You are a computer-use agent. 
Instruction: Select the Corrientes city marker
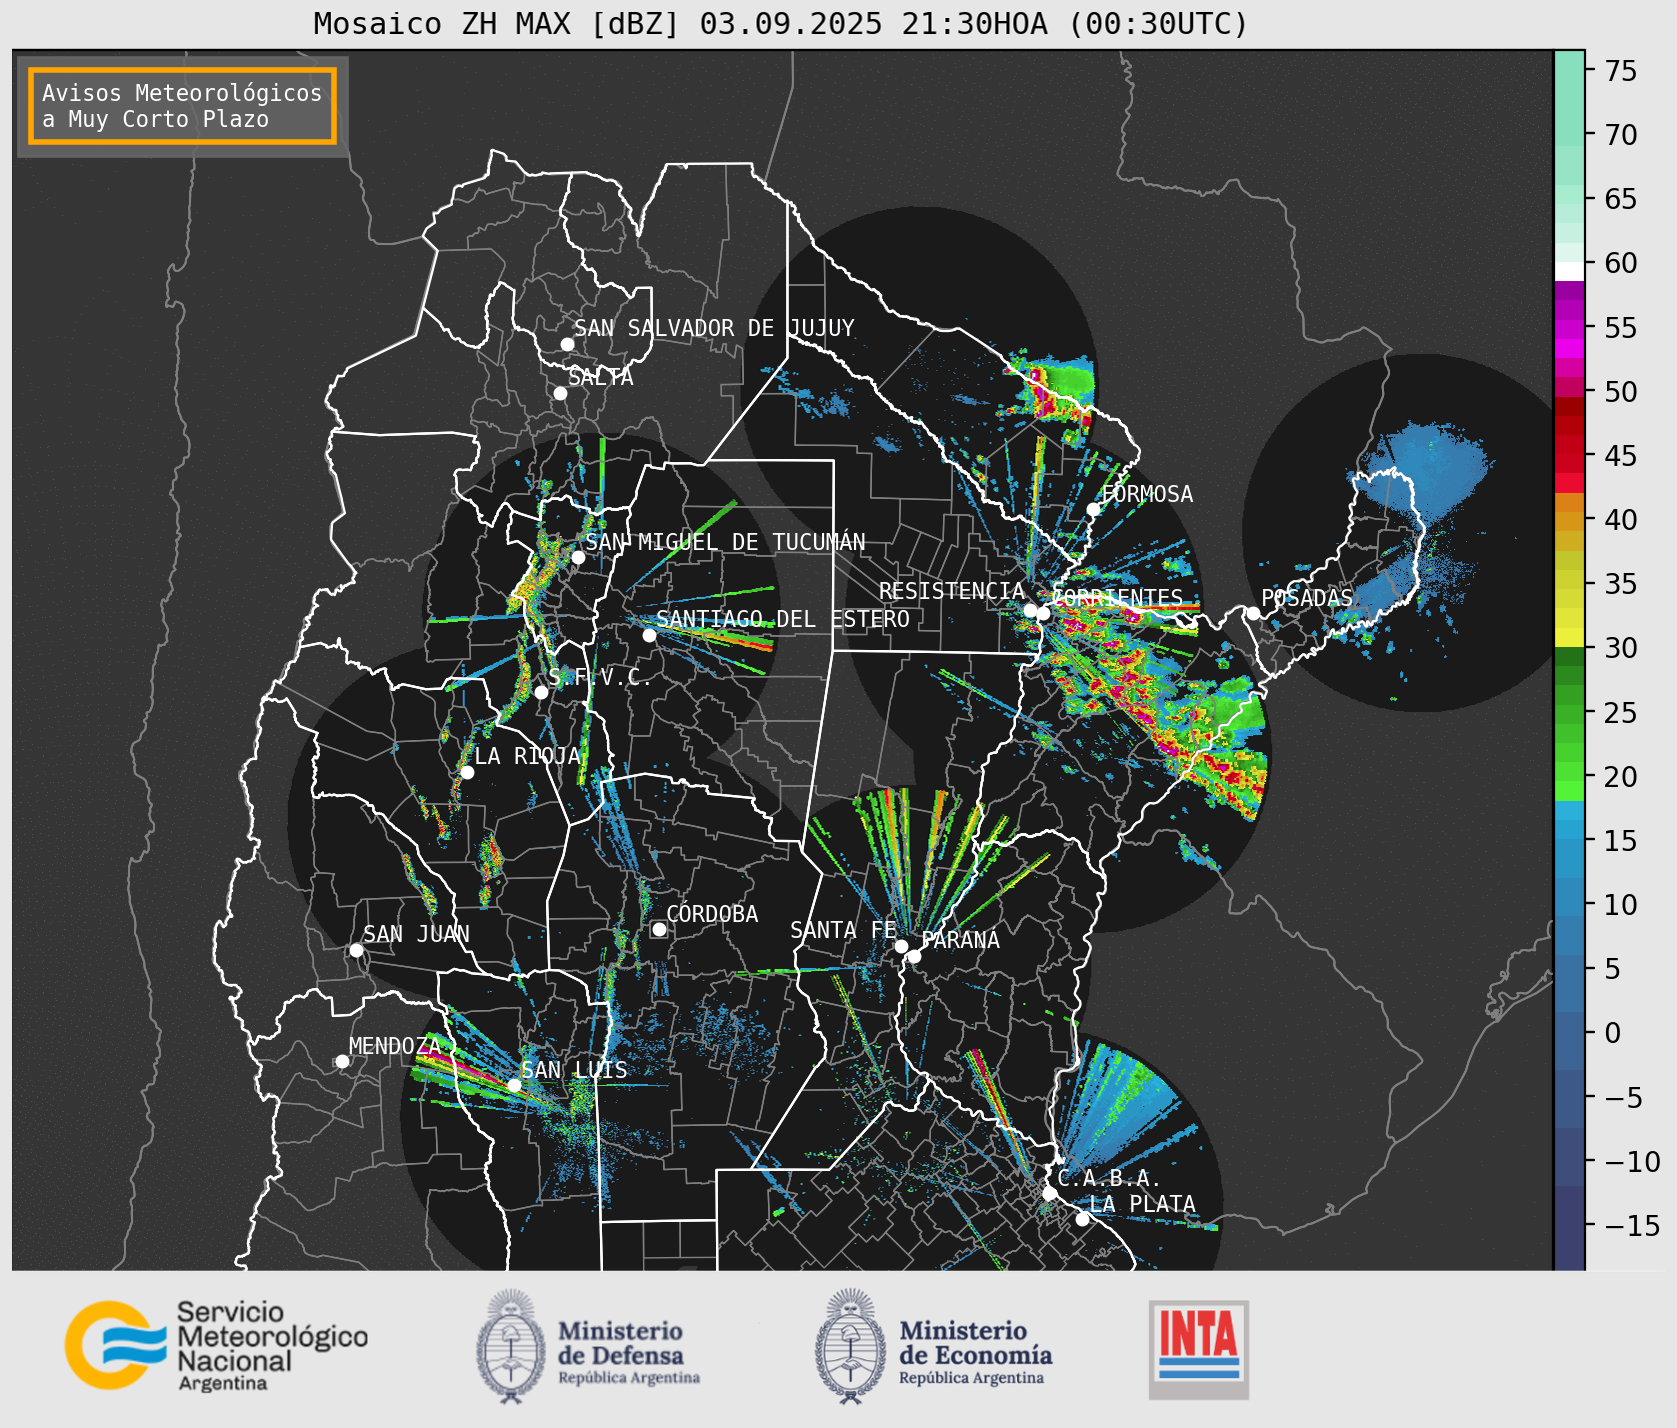1043,613
